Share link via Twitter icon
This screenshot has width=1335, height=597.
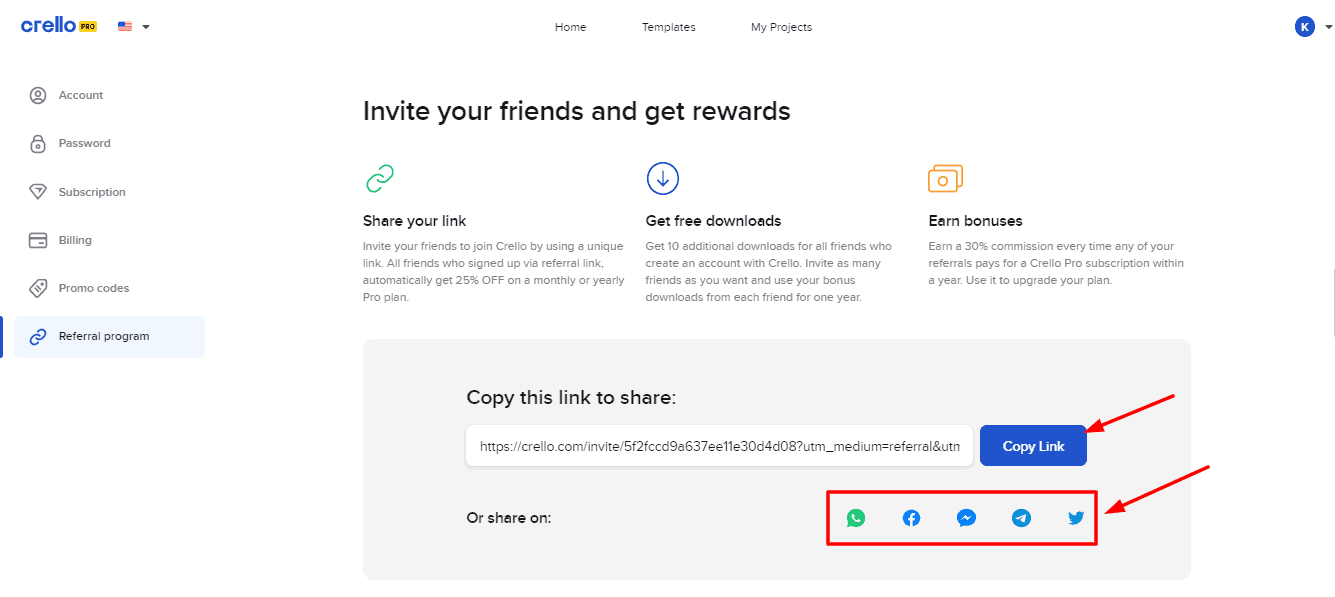(1076, 518)
